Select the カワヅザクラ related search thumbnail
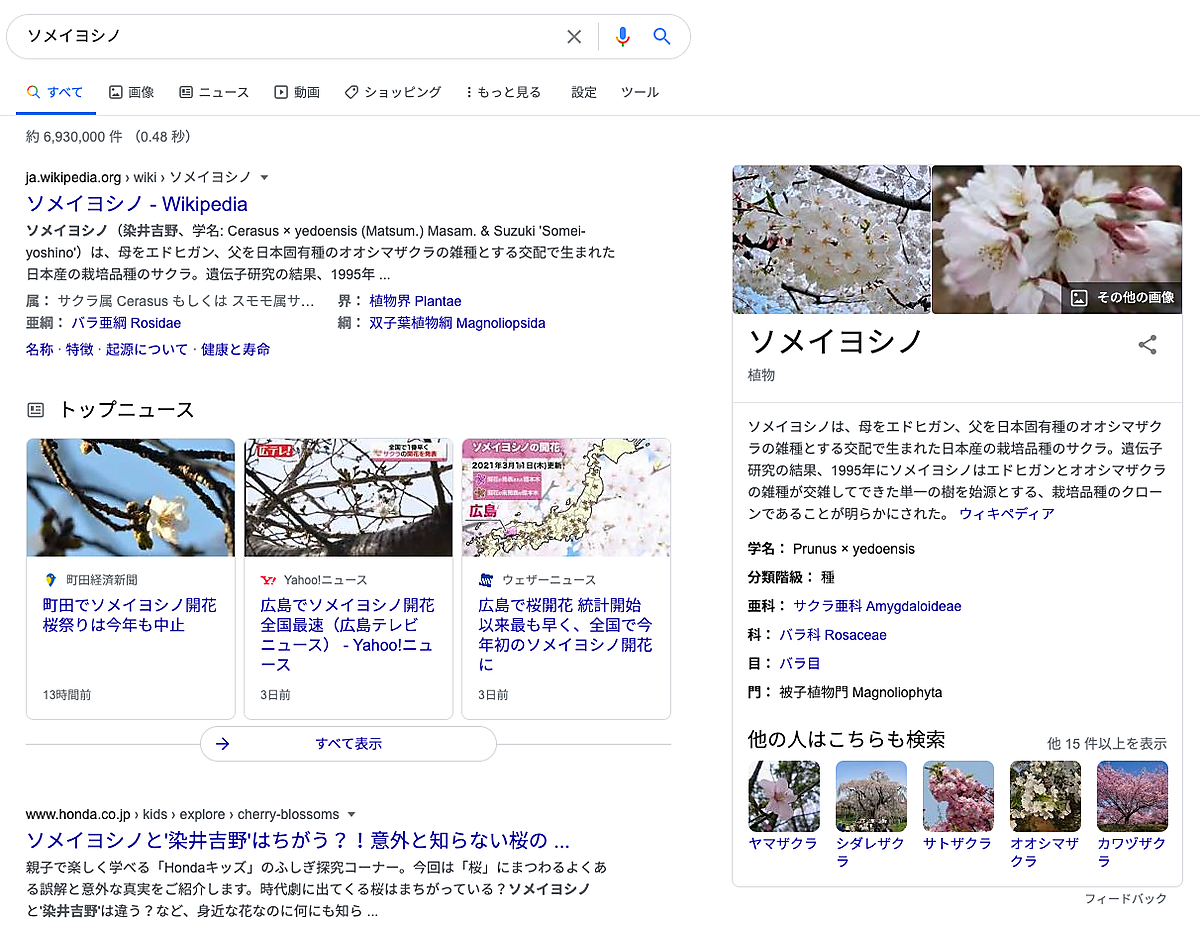Screen dimensions: 1200x927 (x=1132, y=796)
